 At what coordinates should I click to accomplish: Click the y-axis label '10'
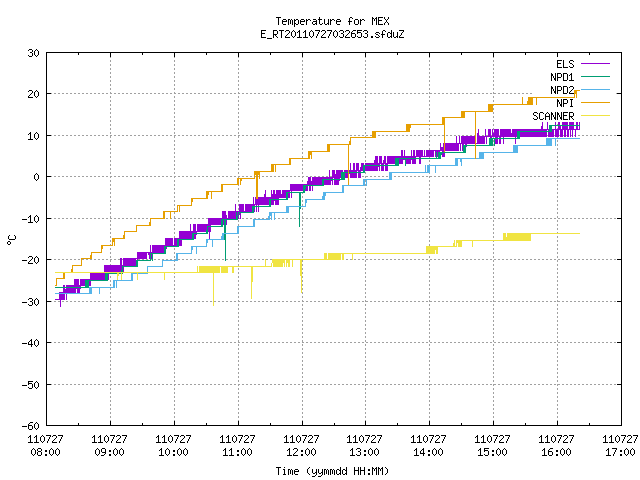33,136
